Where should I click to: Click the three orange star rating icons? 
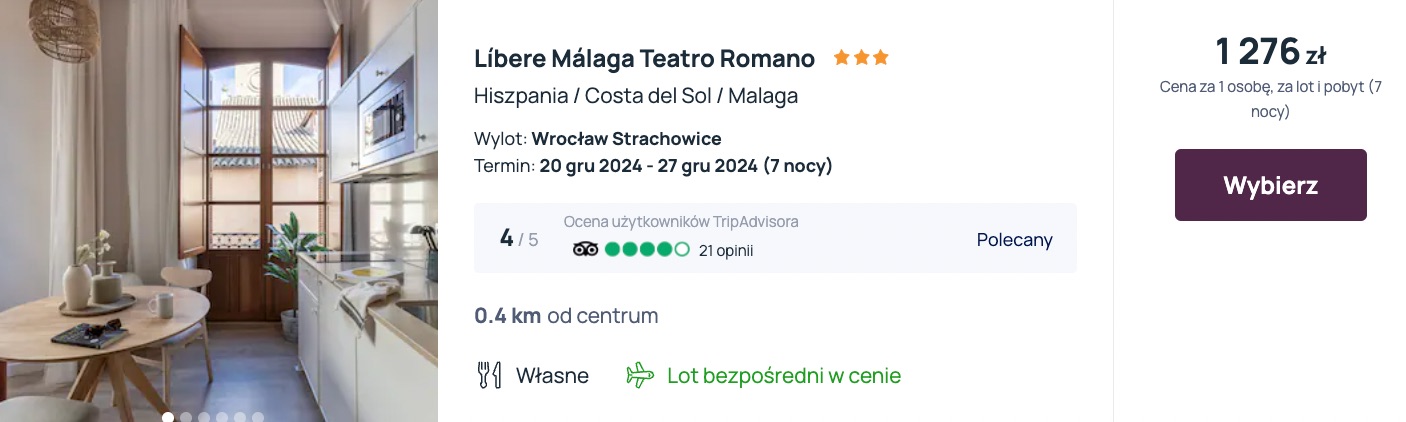861,58
